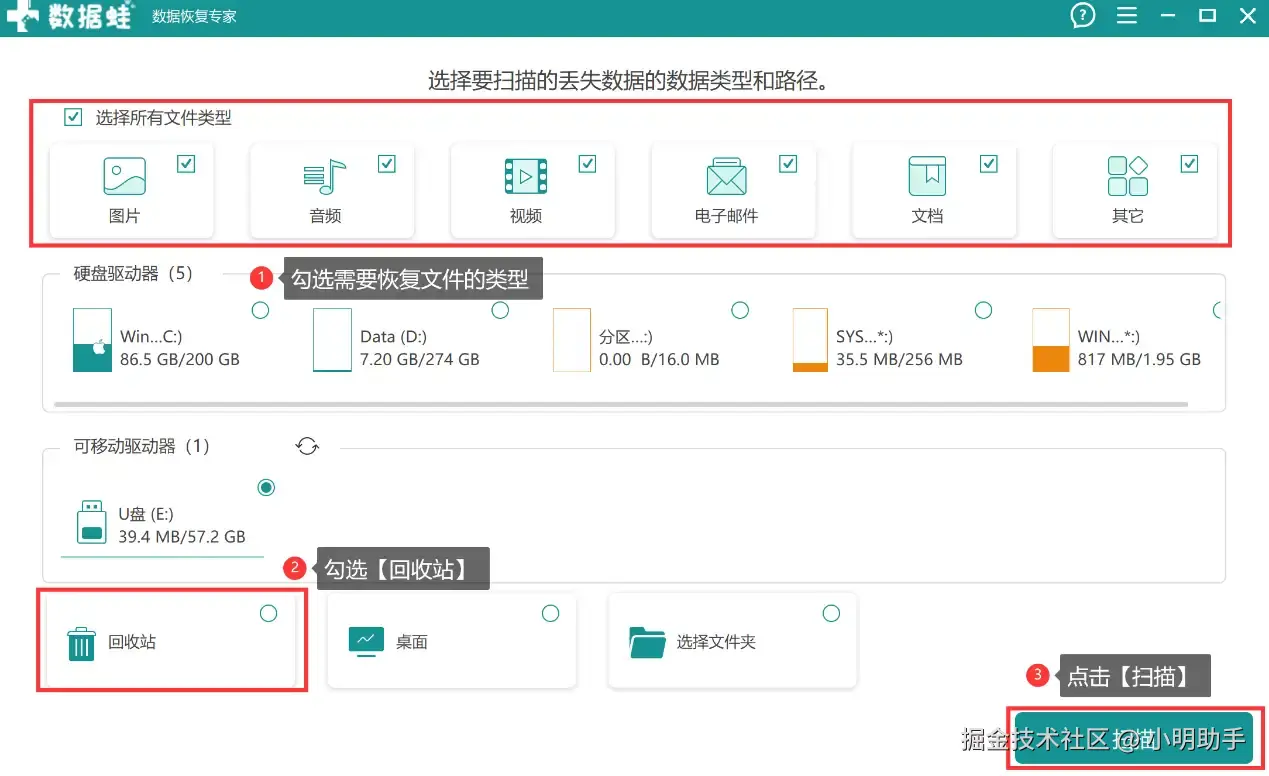Click the Data (D:) drive icon

pyautogui.click(x=332, y=340)
